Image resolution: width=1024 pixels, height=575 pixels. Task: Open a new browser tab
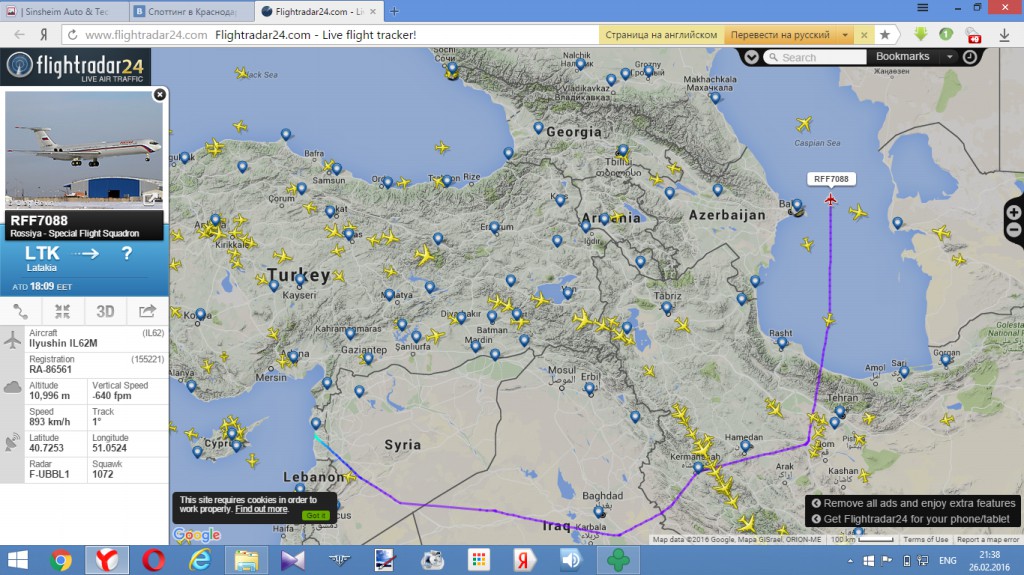[x=394, y=11]
